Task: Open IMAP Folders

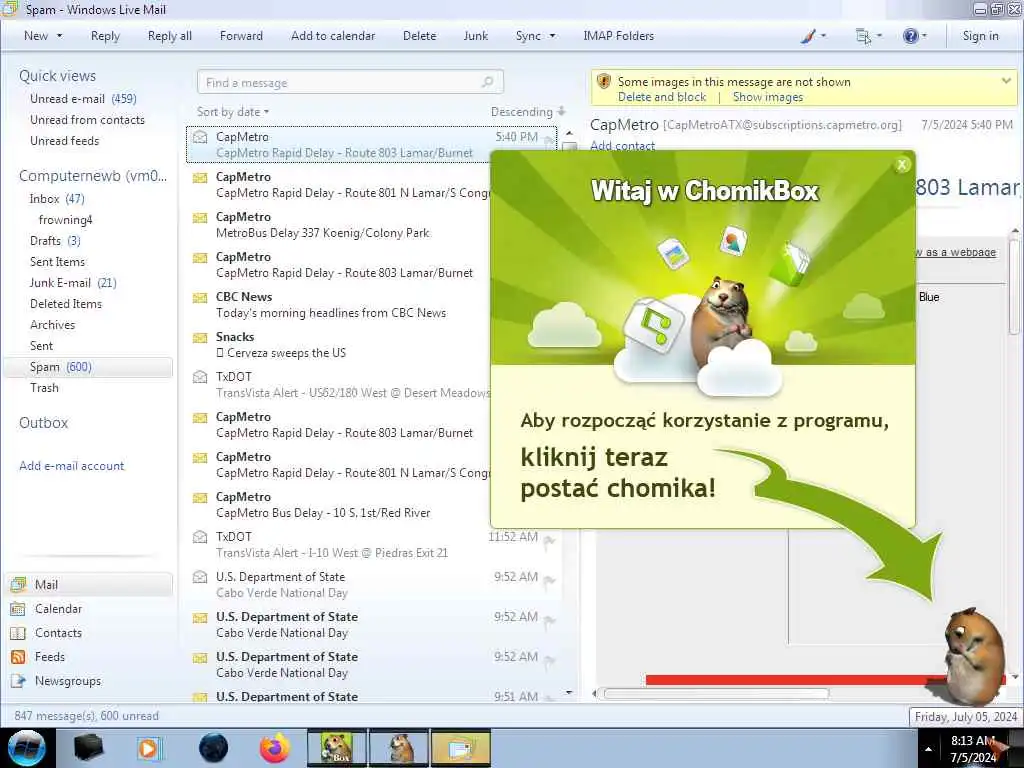Action: click(618, 36)
